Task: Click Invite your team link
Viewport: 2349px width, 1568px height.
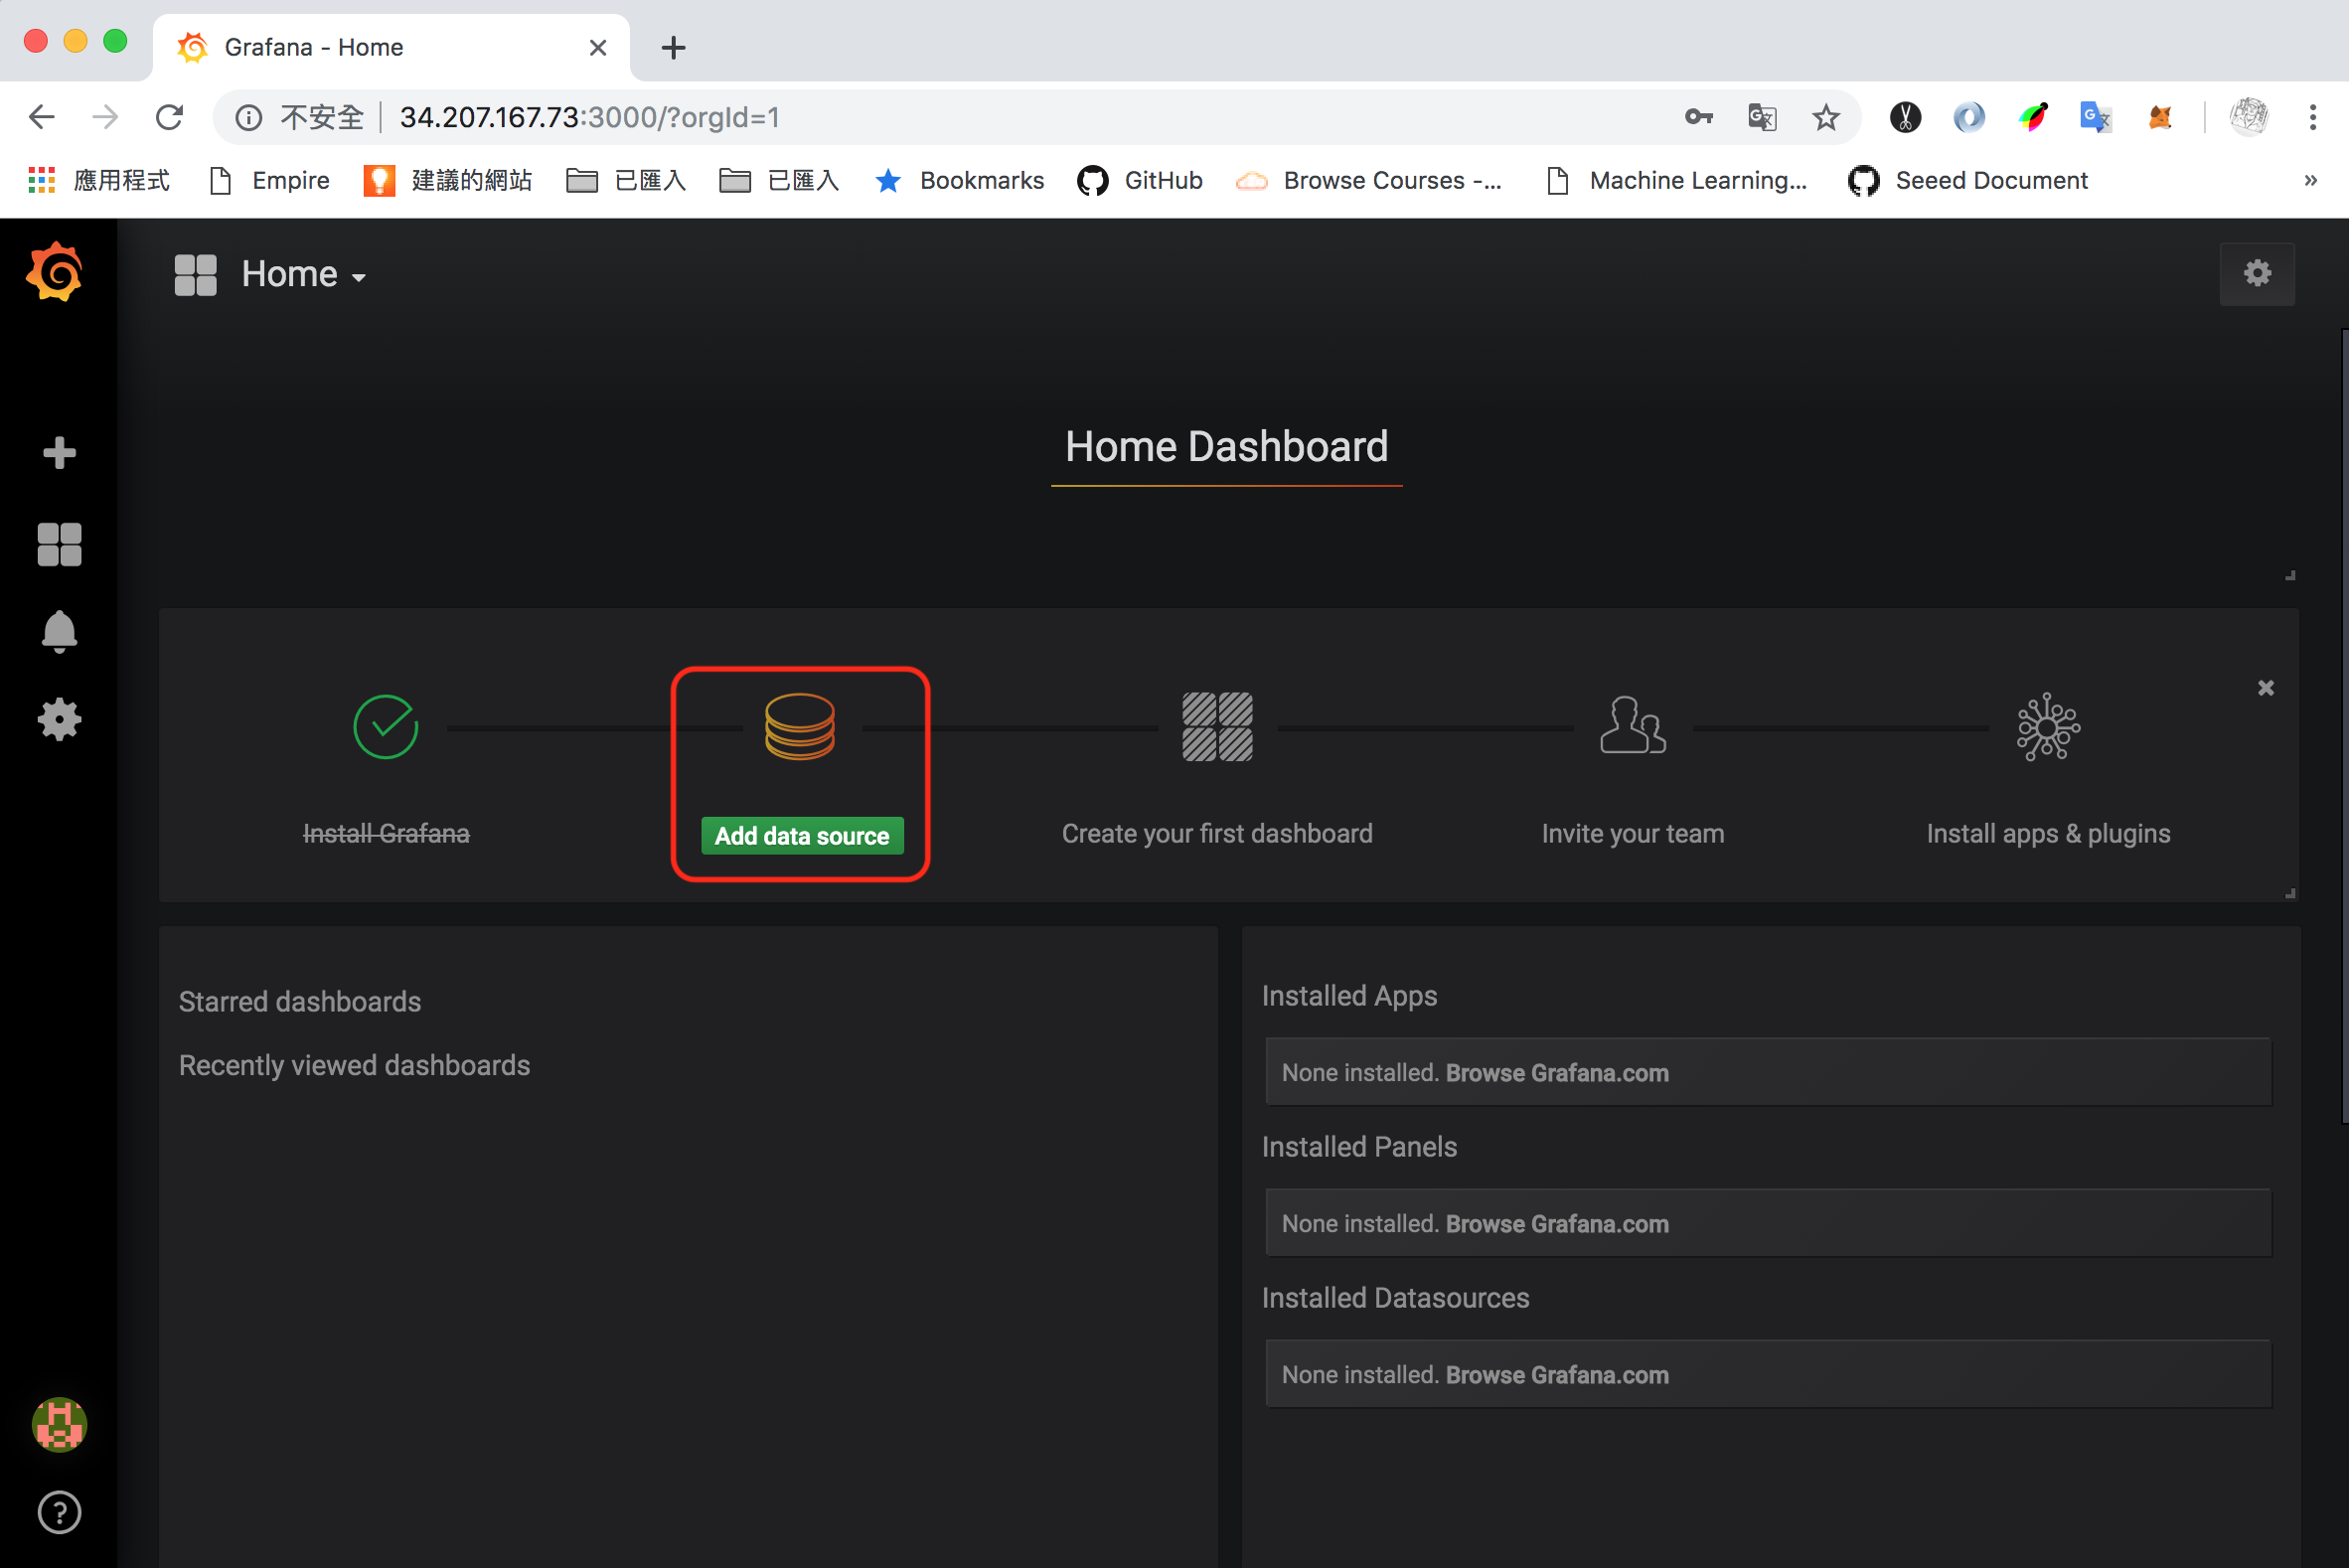Action: [x=1632, y=833]
